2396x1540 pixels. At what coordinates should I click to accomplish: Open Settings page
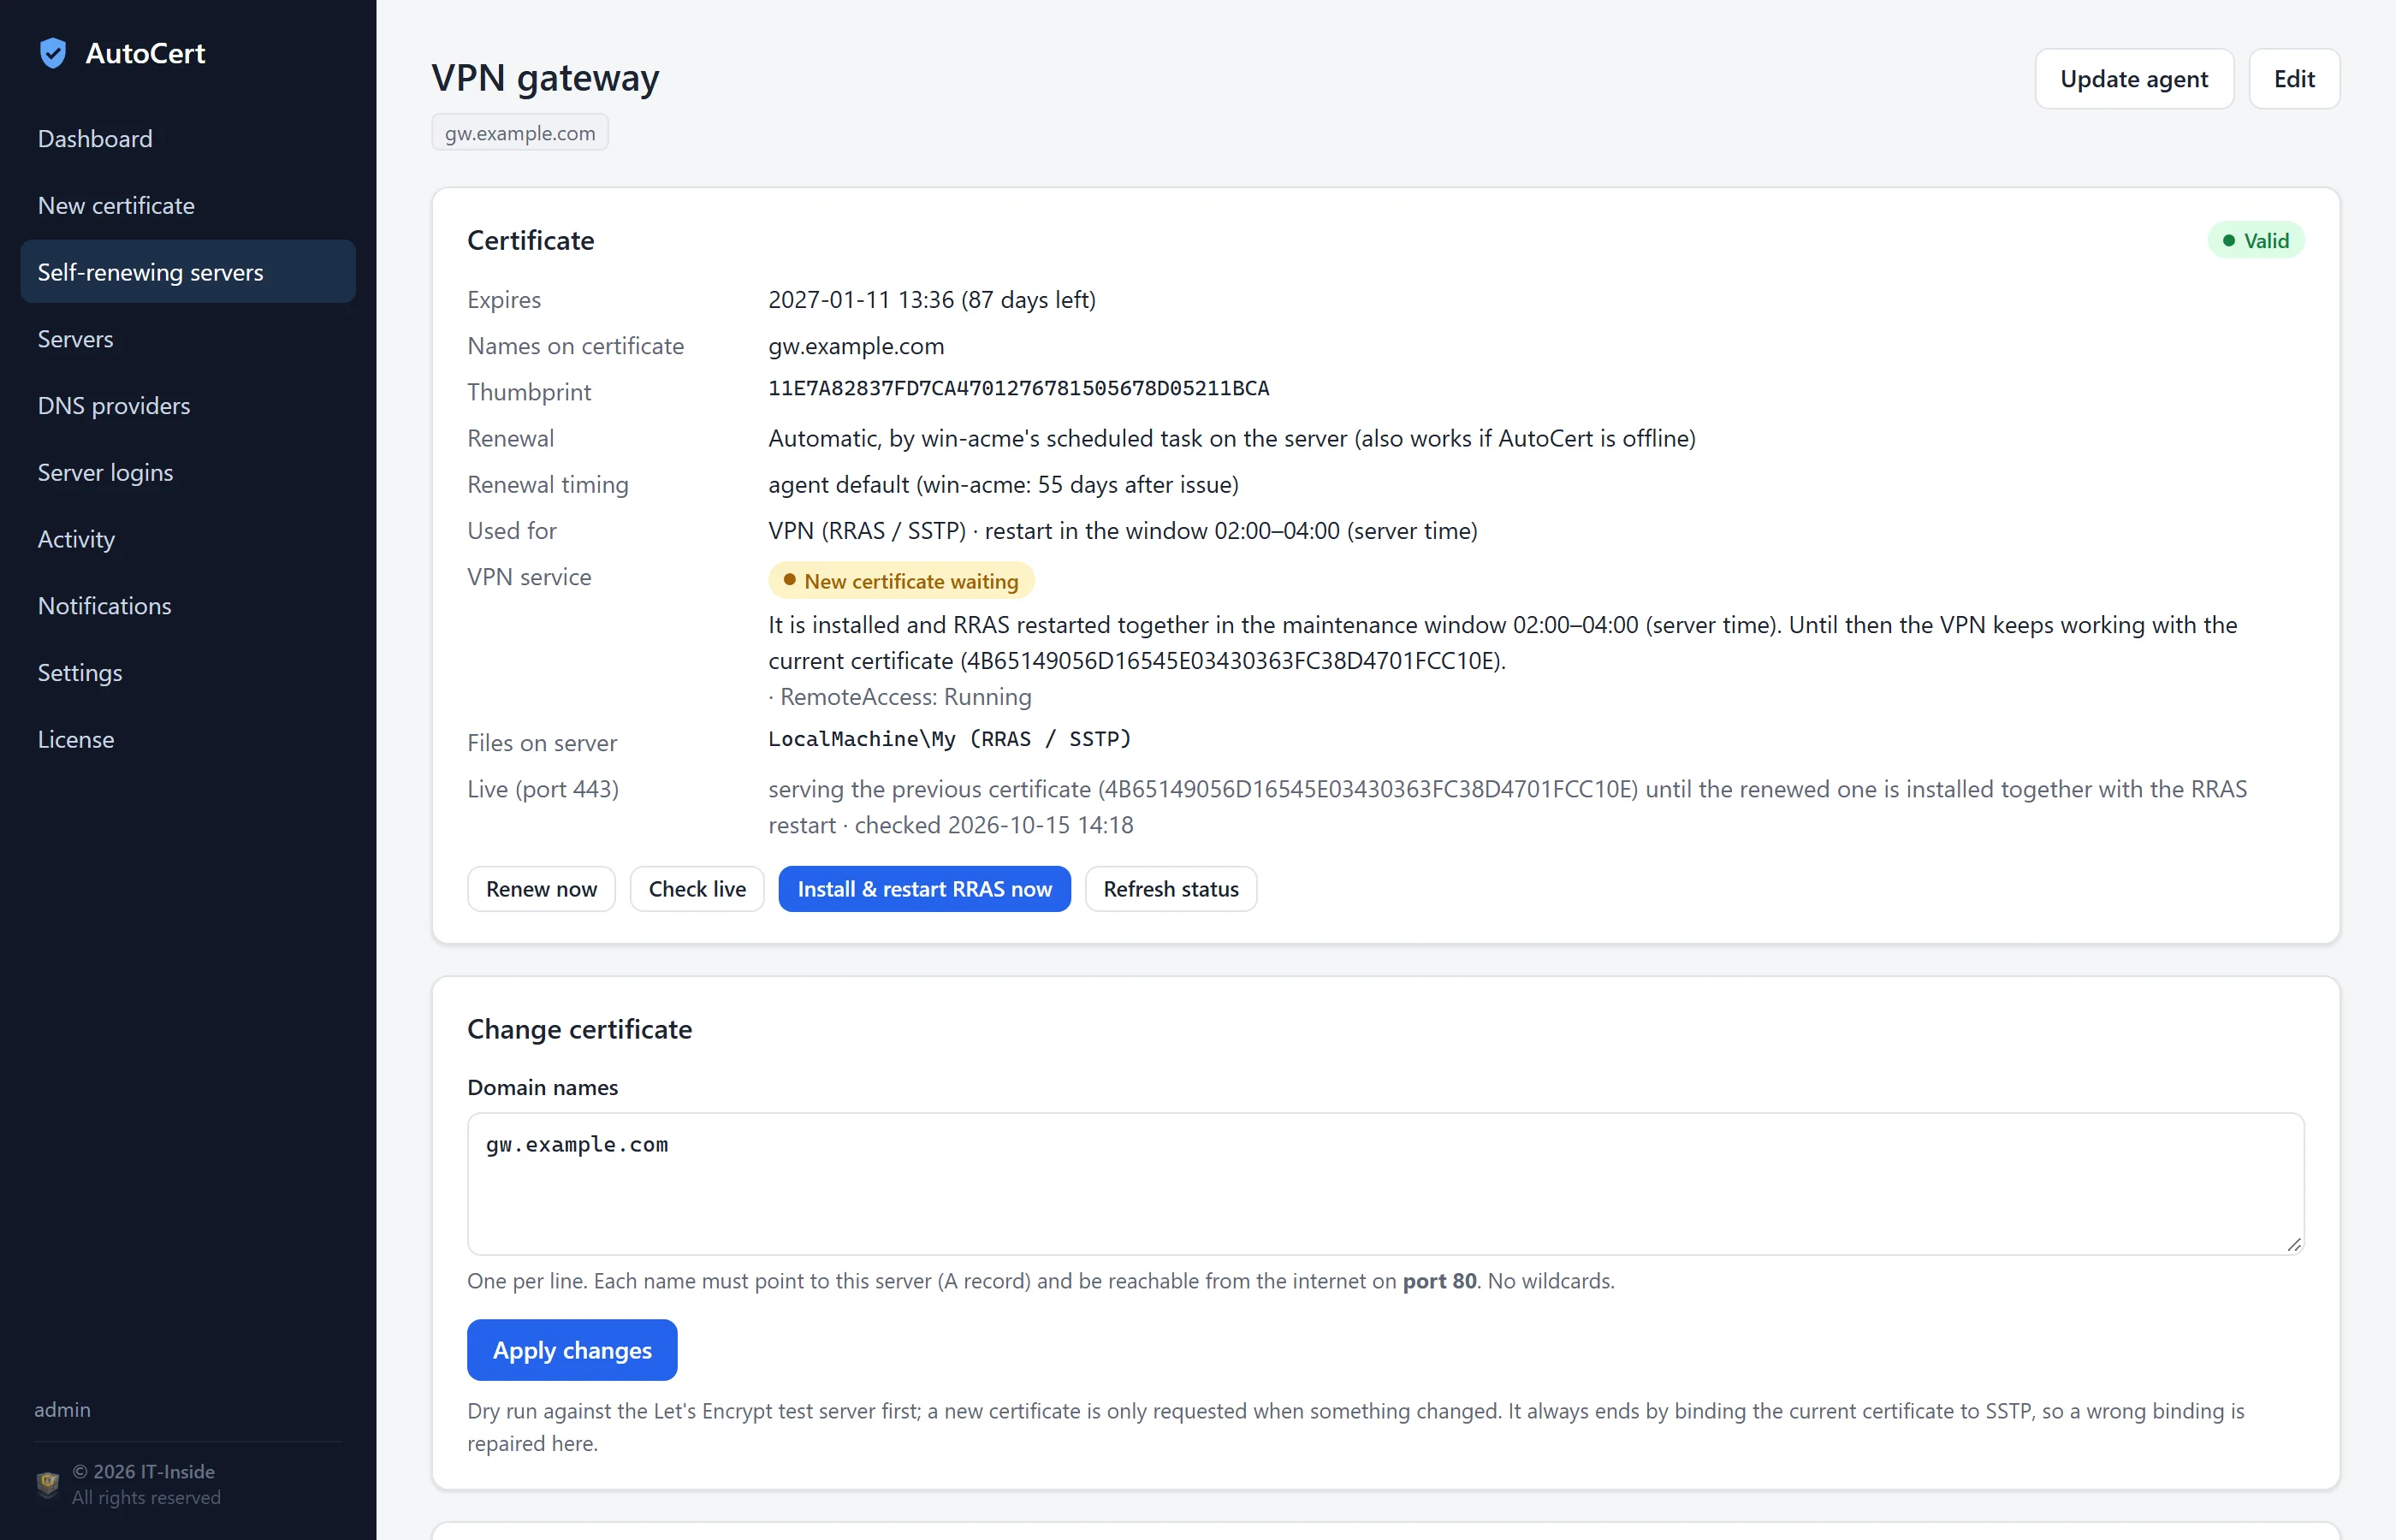(x=188, y=673)
